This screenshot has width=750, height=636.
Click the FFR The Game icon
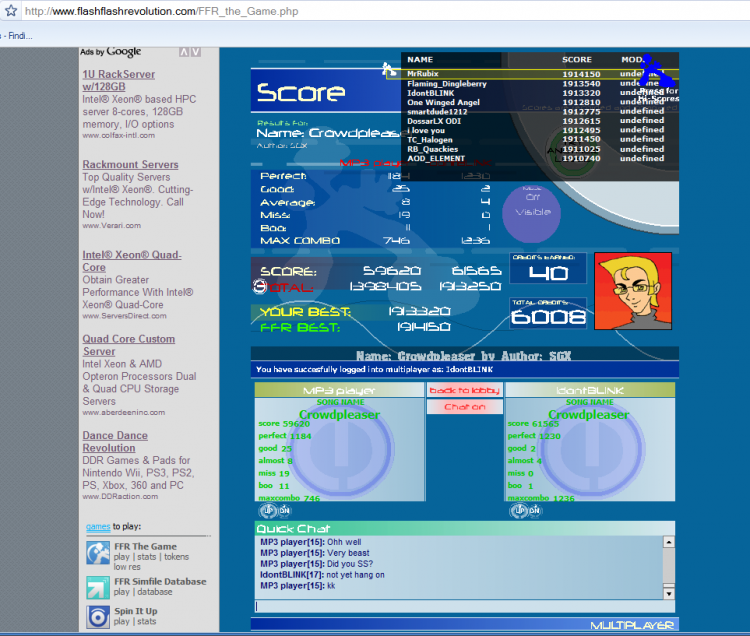click(x=98, y=553)
